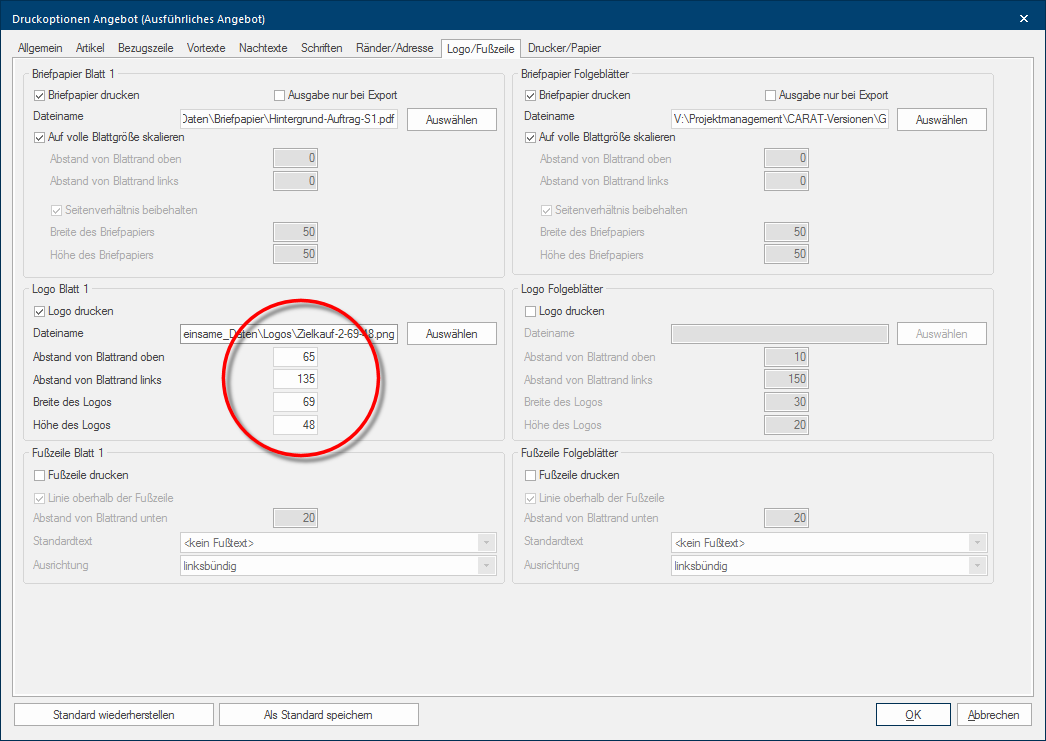Enable Ausgabe nur bei Export for Folgeblätter
The width and height of the screenshot is (1046, 741).
click(771, 96)
